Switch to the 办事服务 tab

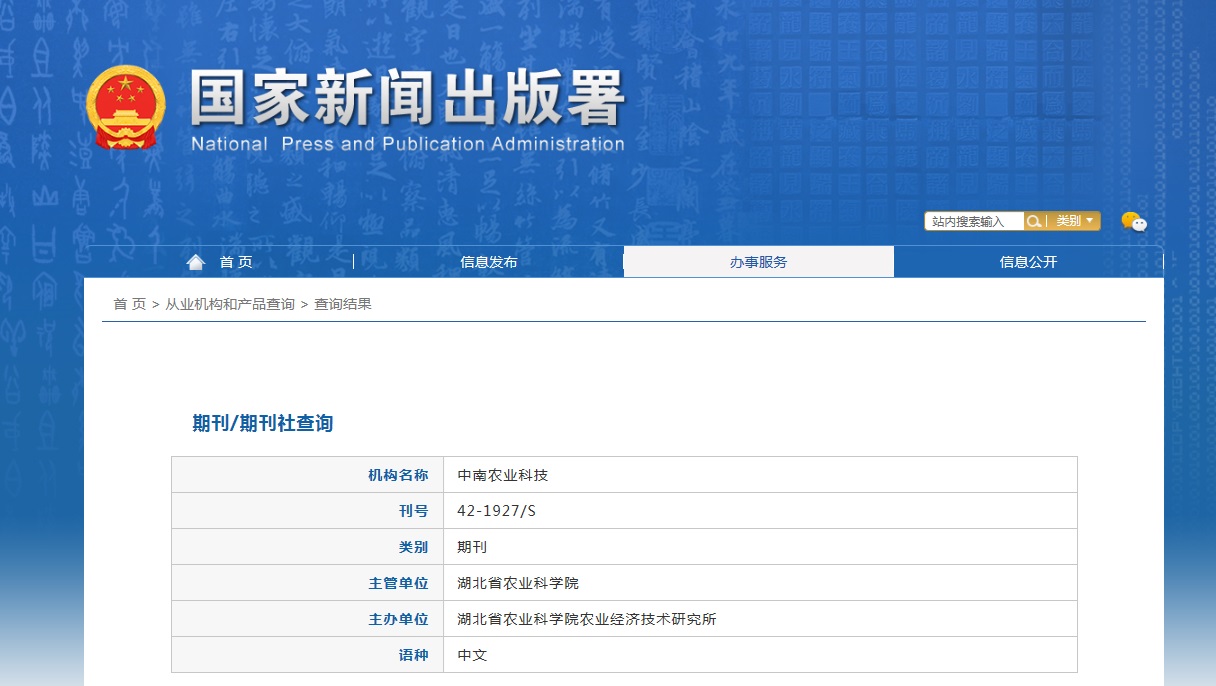click(758, 261)
